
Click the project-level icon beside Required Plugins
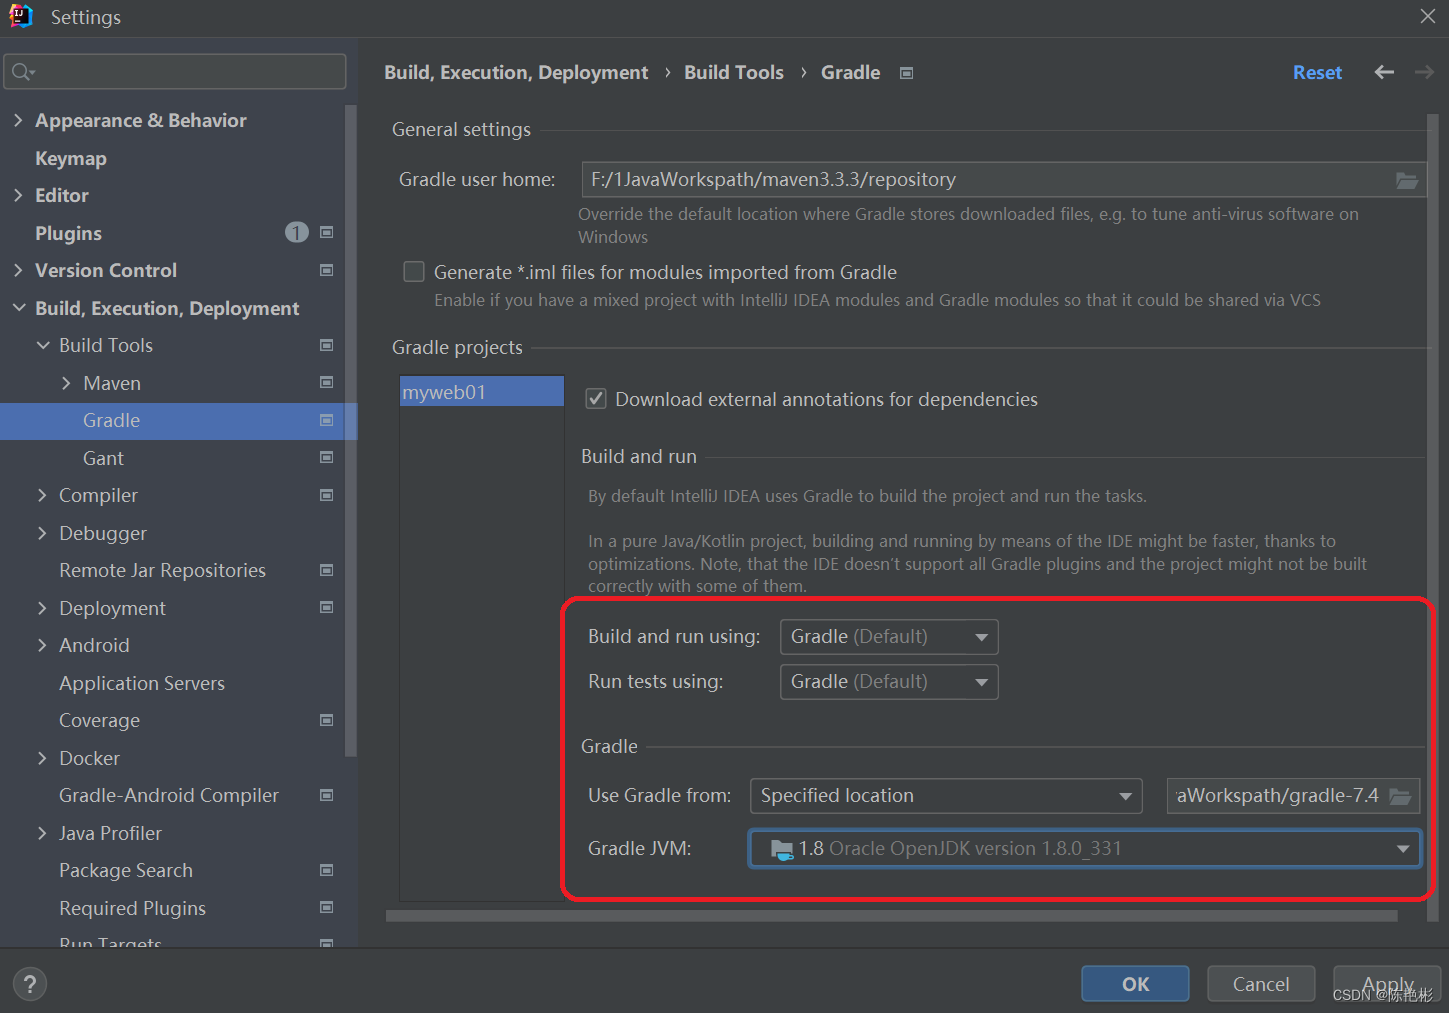[x=326, y=907]
